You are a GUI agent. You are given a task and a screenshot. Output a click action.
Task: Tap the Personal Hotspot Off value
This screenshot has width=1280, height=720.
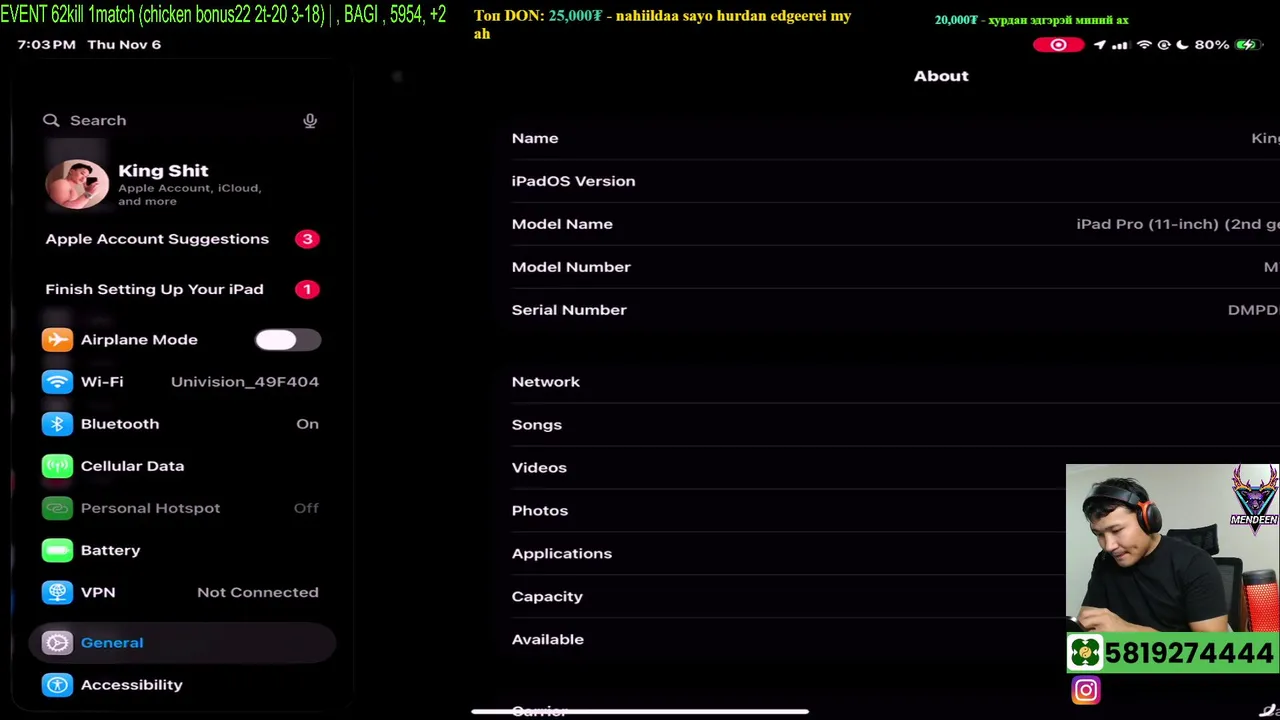[306, 508]
